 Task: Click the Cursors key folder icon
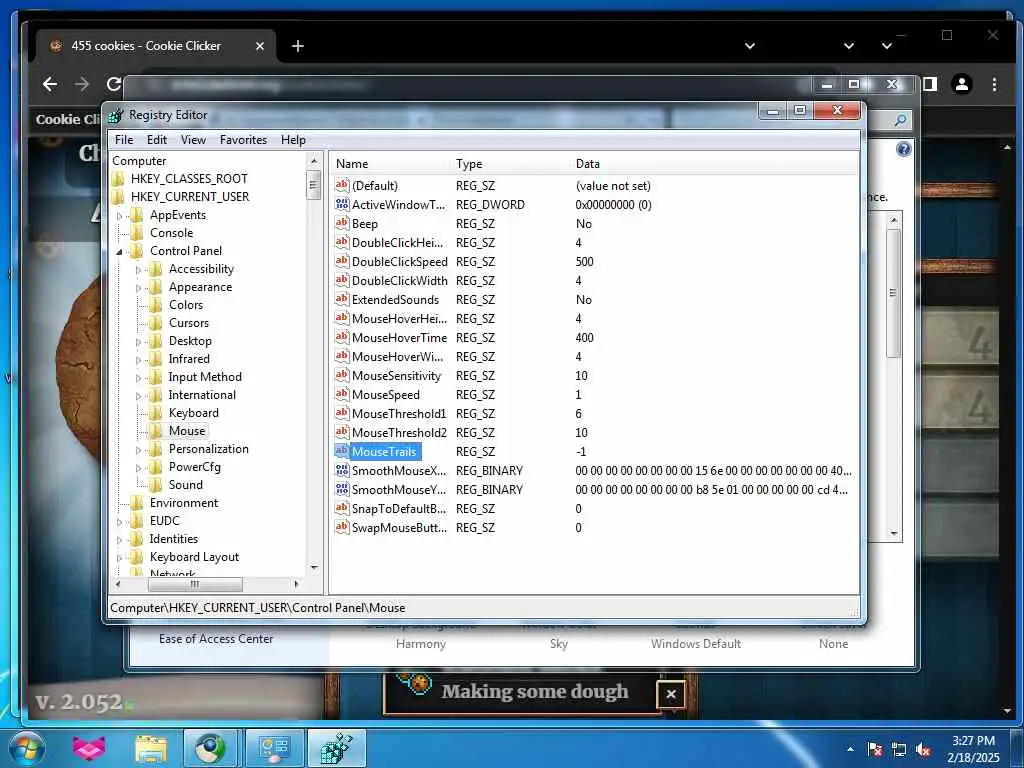click(x=155, y=323)
